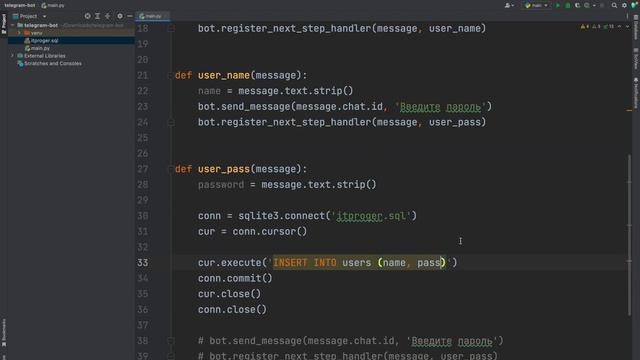Go to the previous highlighted error (up arrow)
640x360 pixels.
(x=620, y=27)
